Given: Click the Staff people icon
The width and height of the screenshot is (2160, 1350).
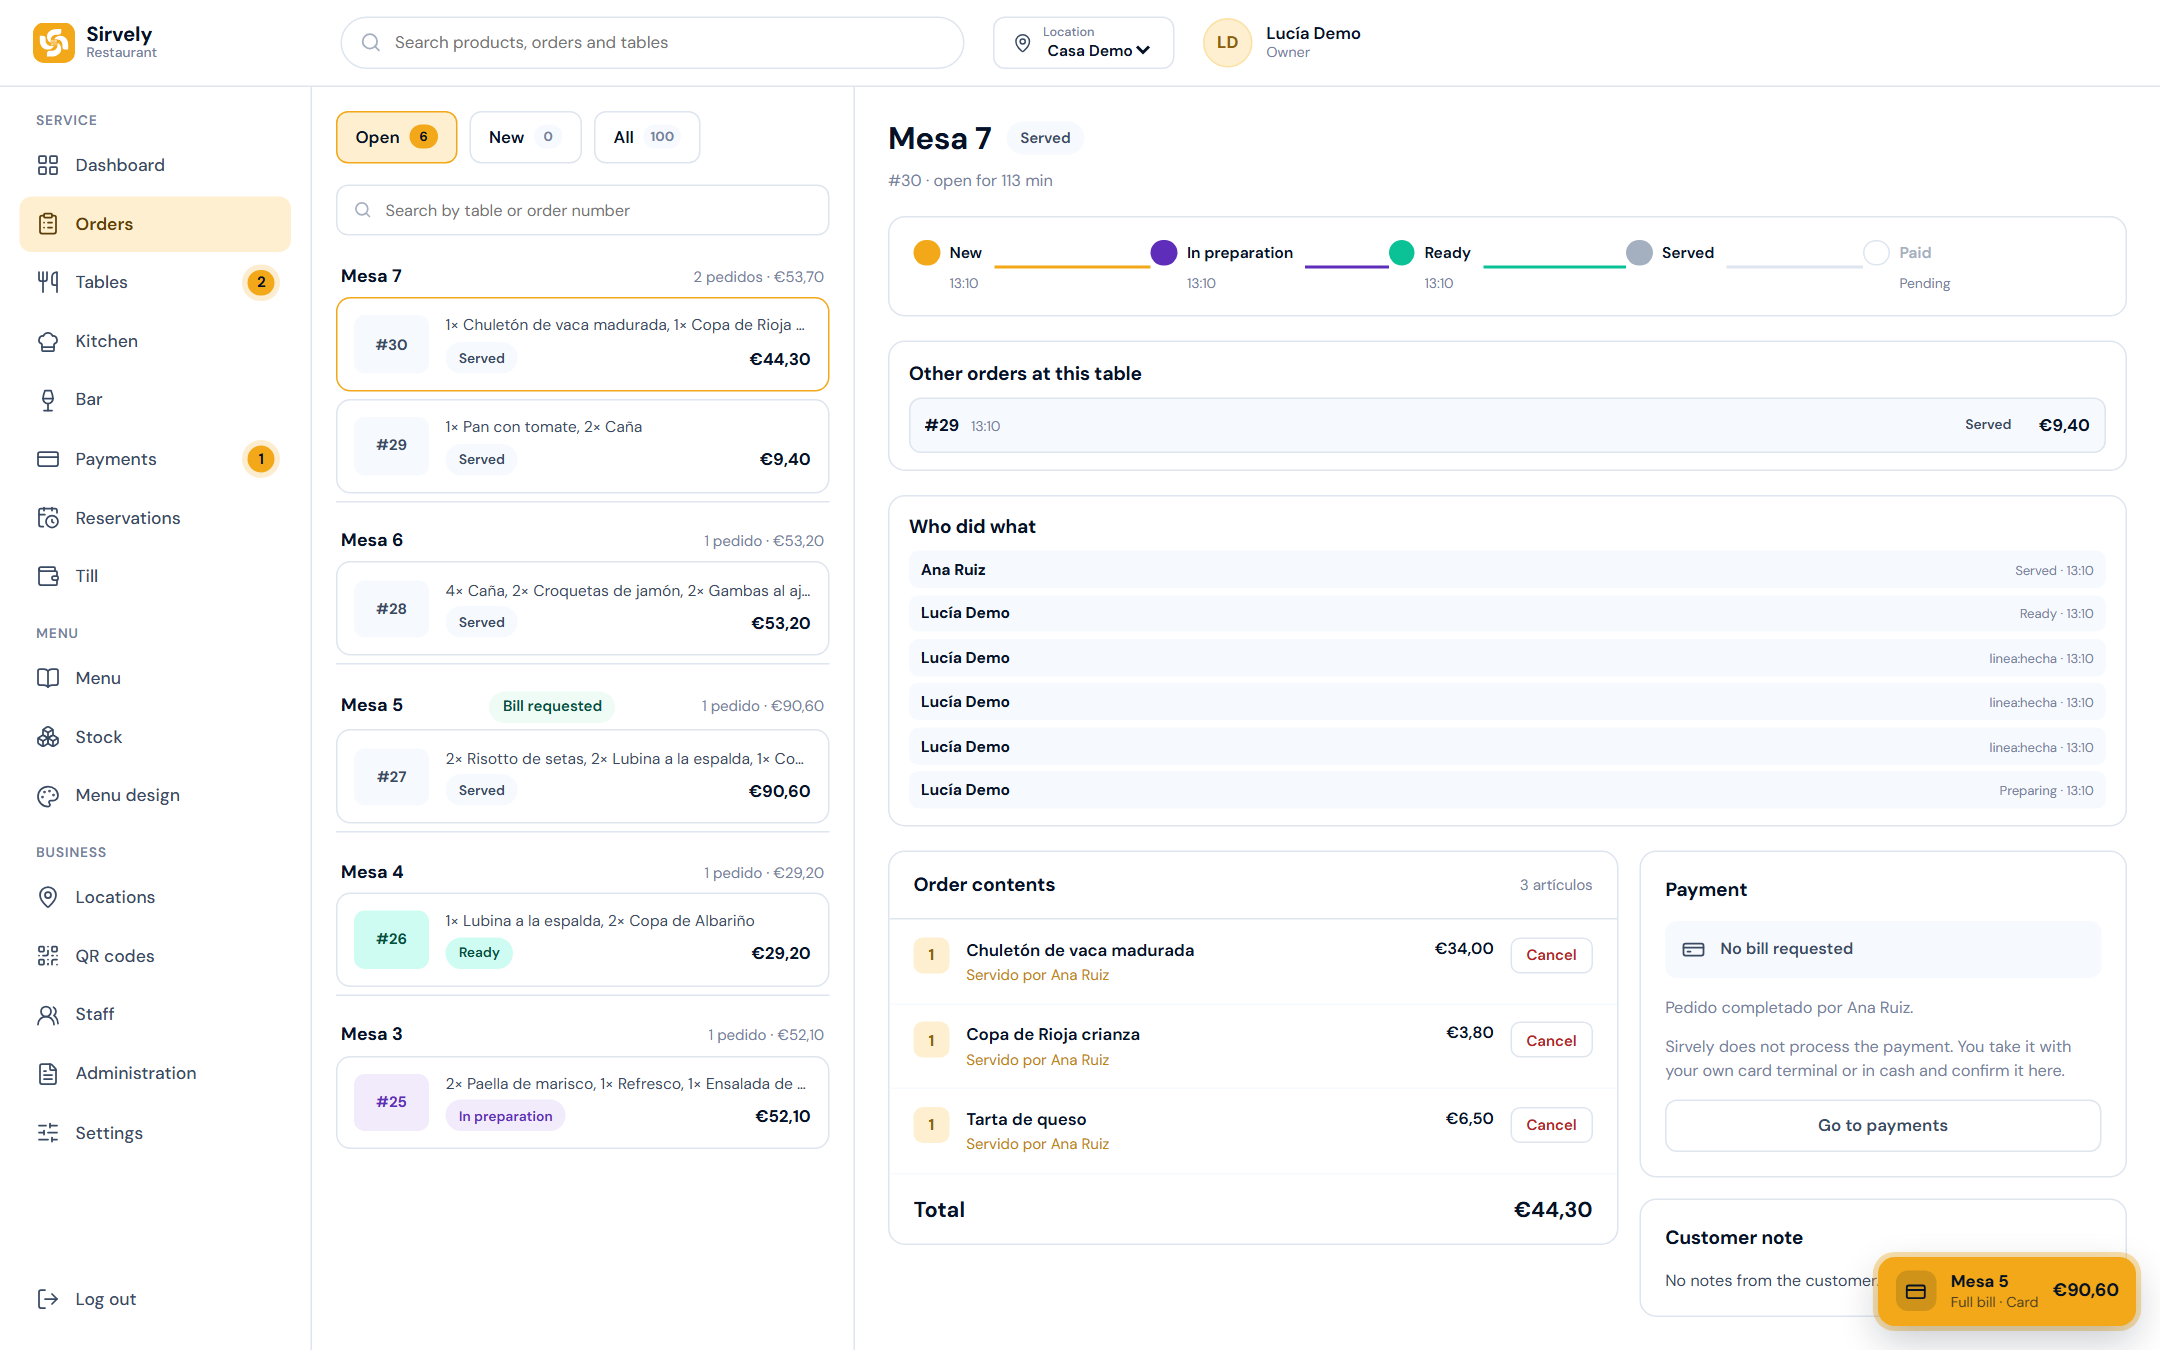Looking at the screenshot, I should pyautogui.click(x=48, y=1014).
